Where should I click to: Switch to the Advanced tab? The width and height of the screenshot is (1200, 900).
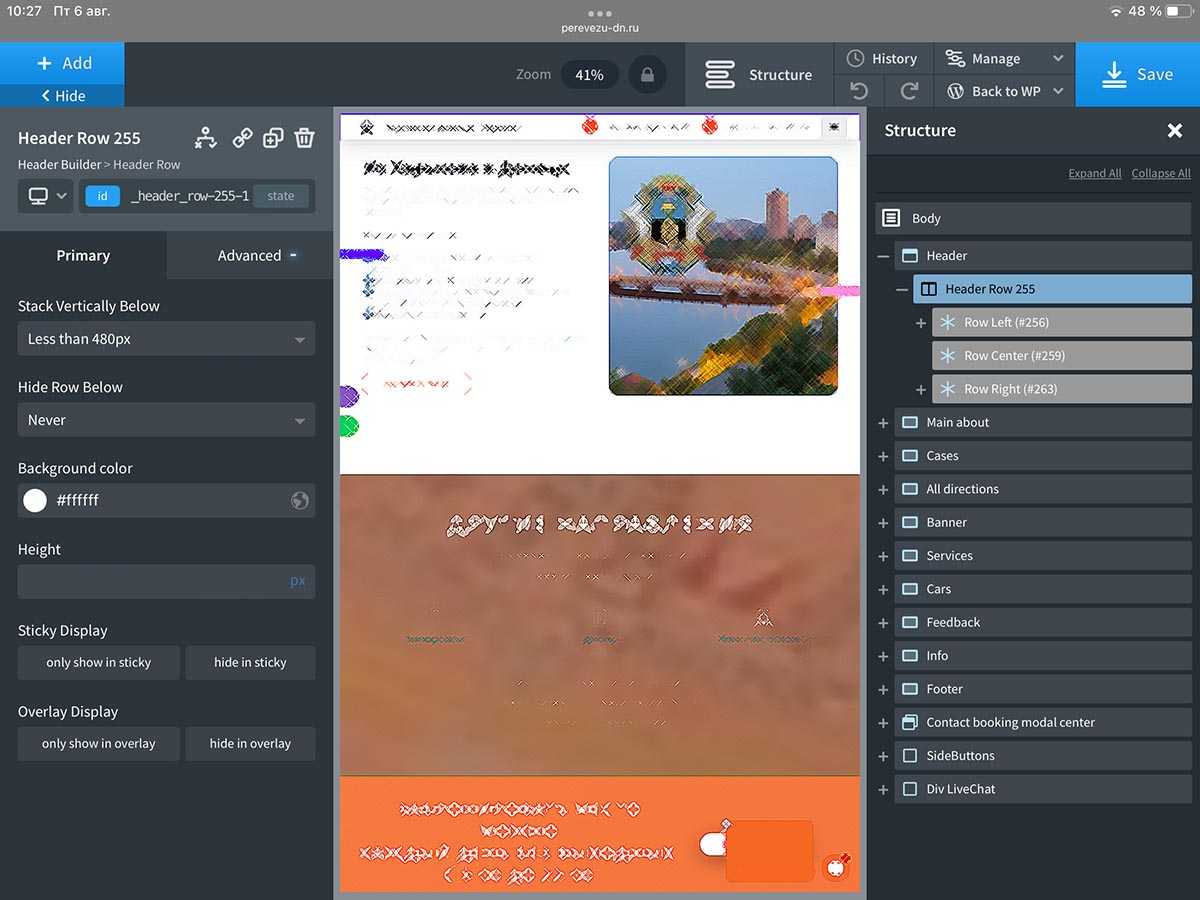point(250,256)
